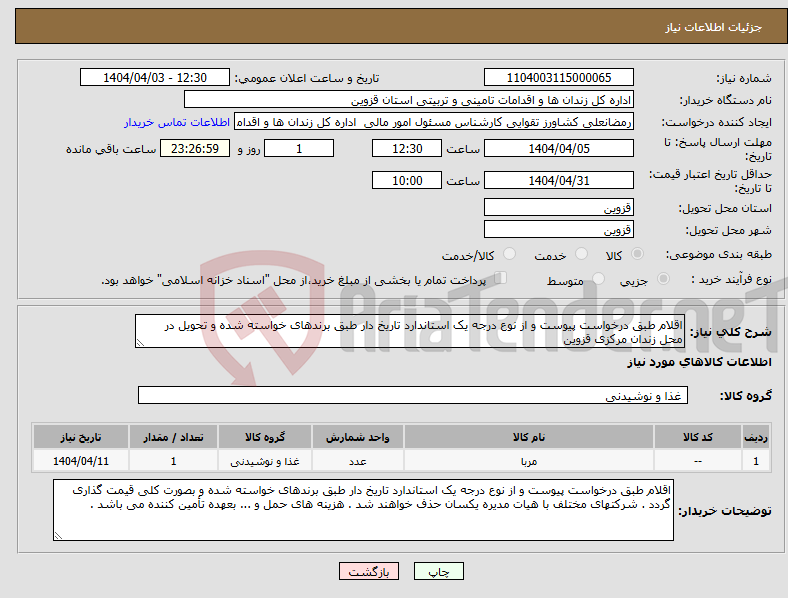The width and height of the screenshot is (788, 598).
Task: Click the تاریخ نیاز column header
Action: pos(81,437)
